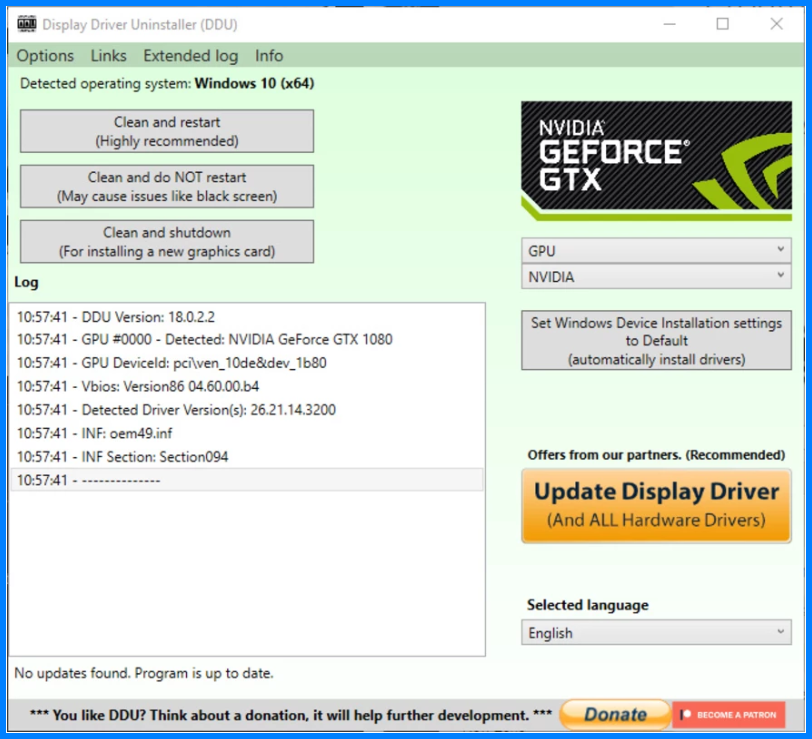Click Clean and shutdown button

point(167,241)
